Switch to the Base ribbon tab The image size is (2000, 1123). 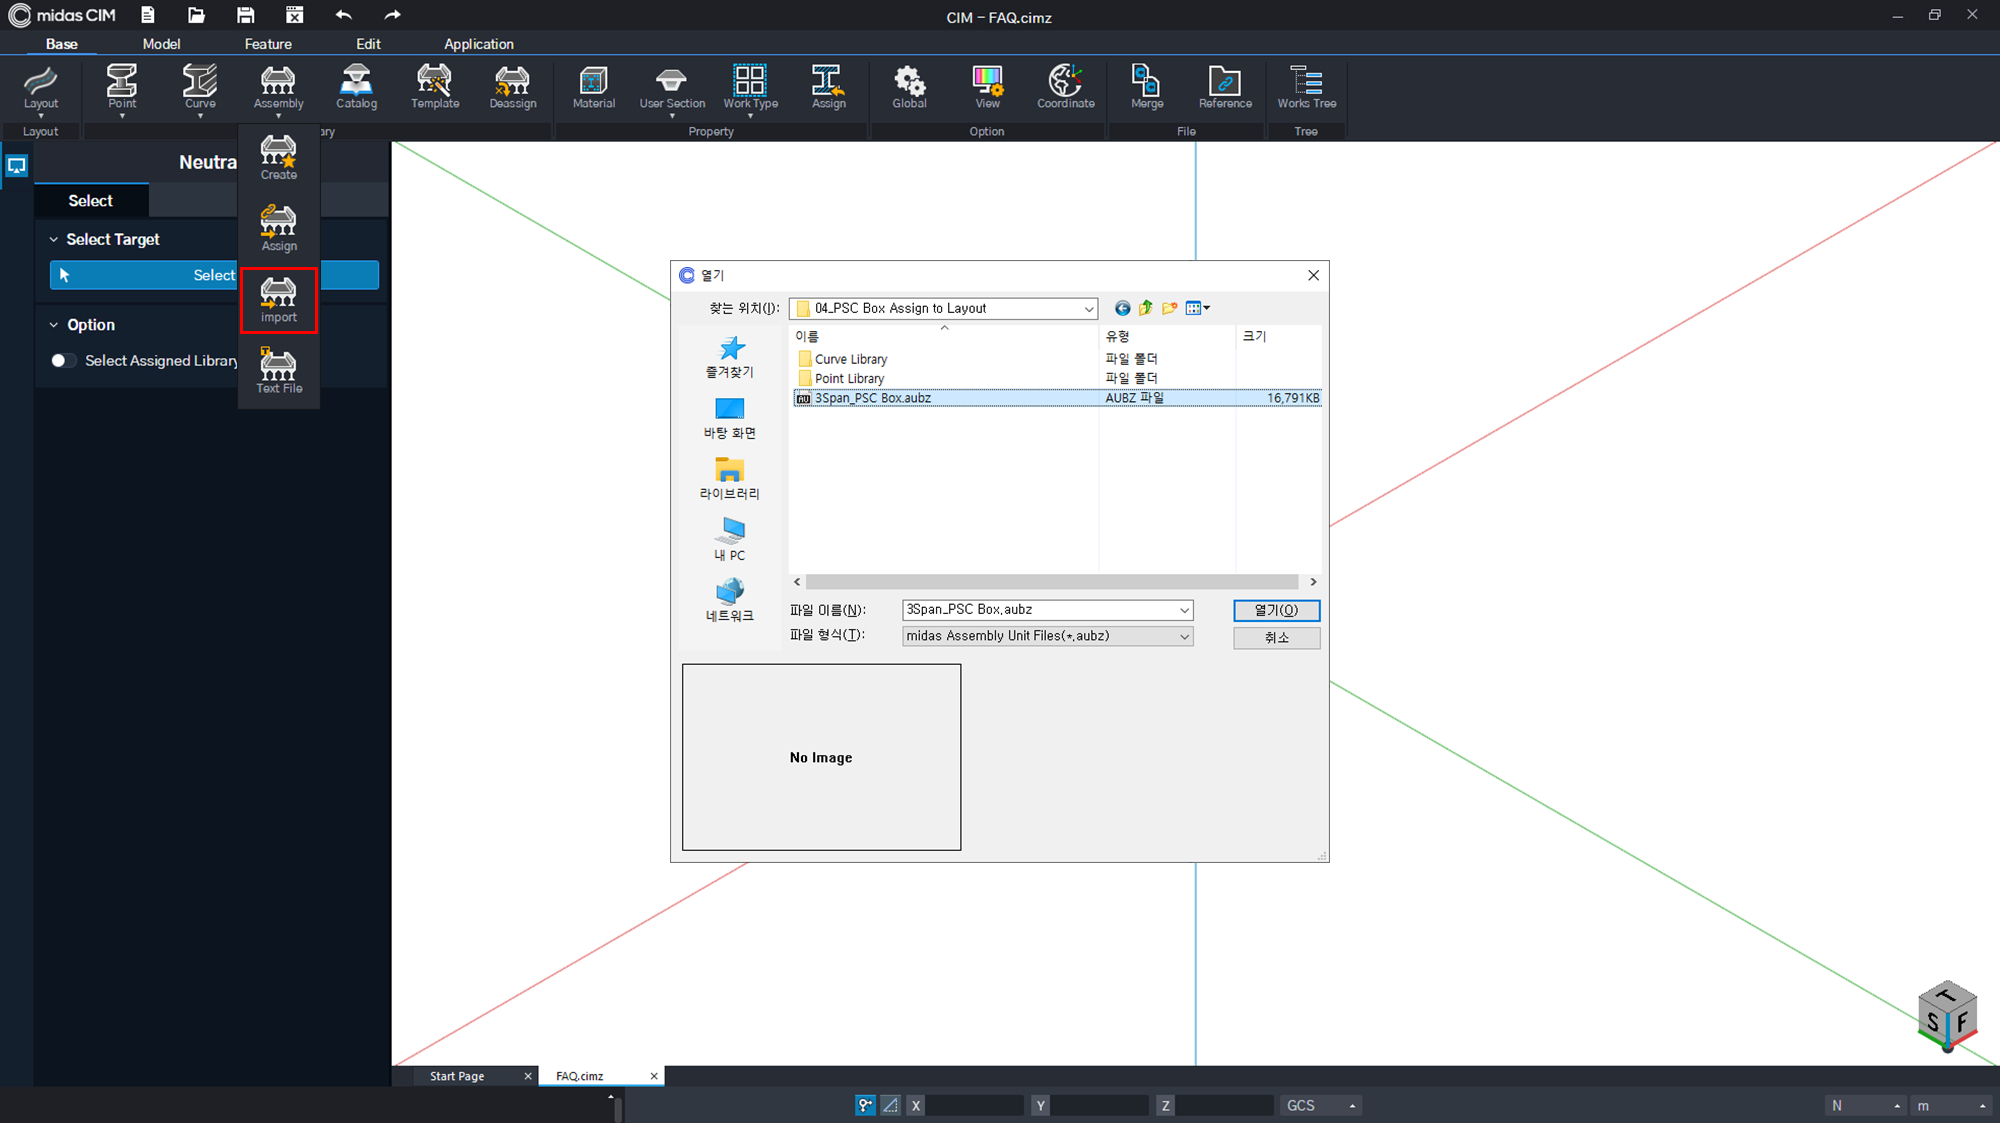[61, 44]
